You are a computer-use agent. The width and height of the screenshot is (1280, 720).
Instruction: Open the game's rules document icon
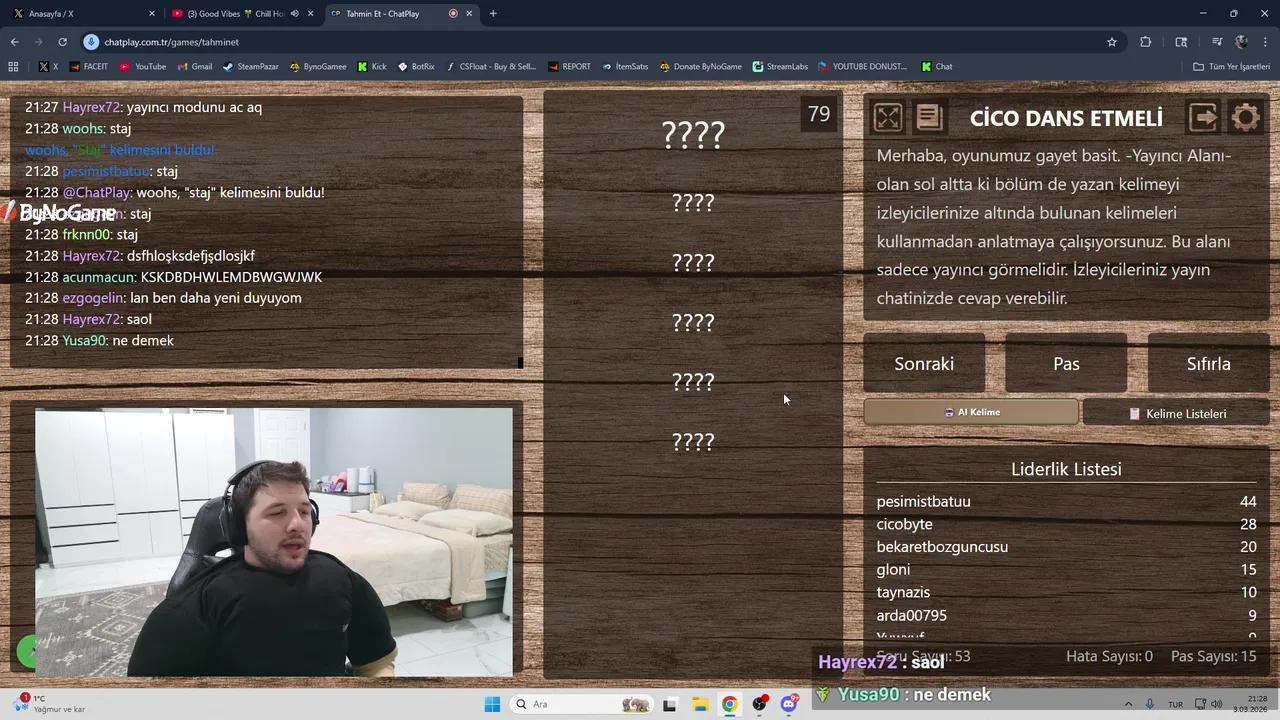[929, 118]
